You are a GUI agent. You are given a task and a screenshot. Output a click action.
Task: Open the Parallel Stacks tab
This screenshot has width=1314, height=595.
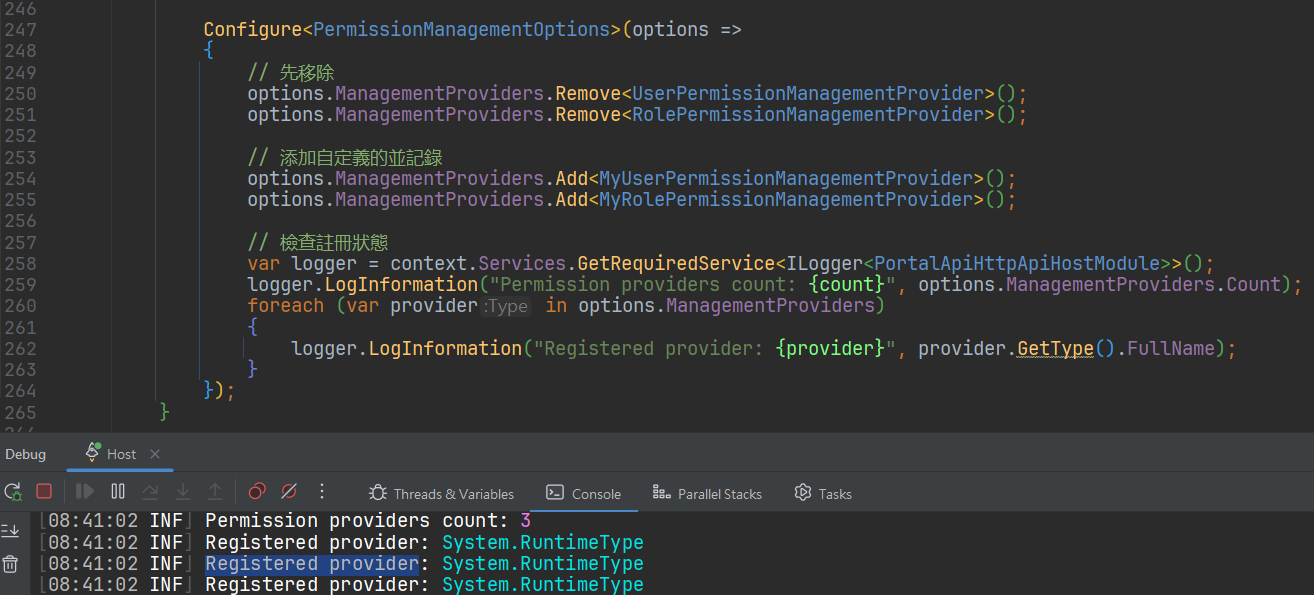pyautogui.click(x=707, y=494)
